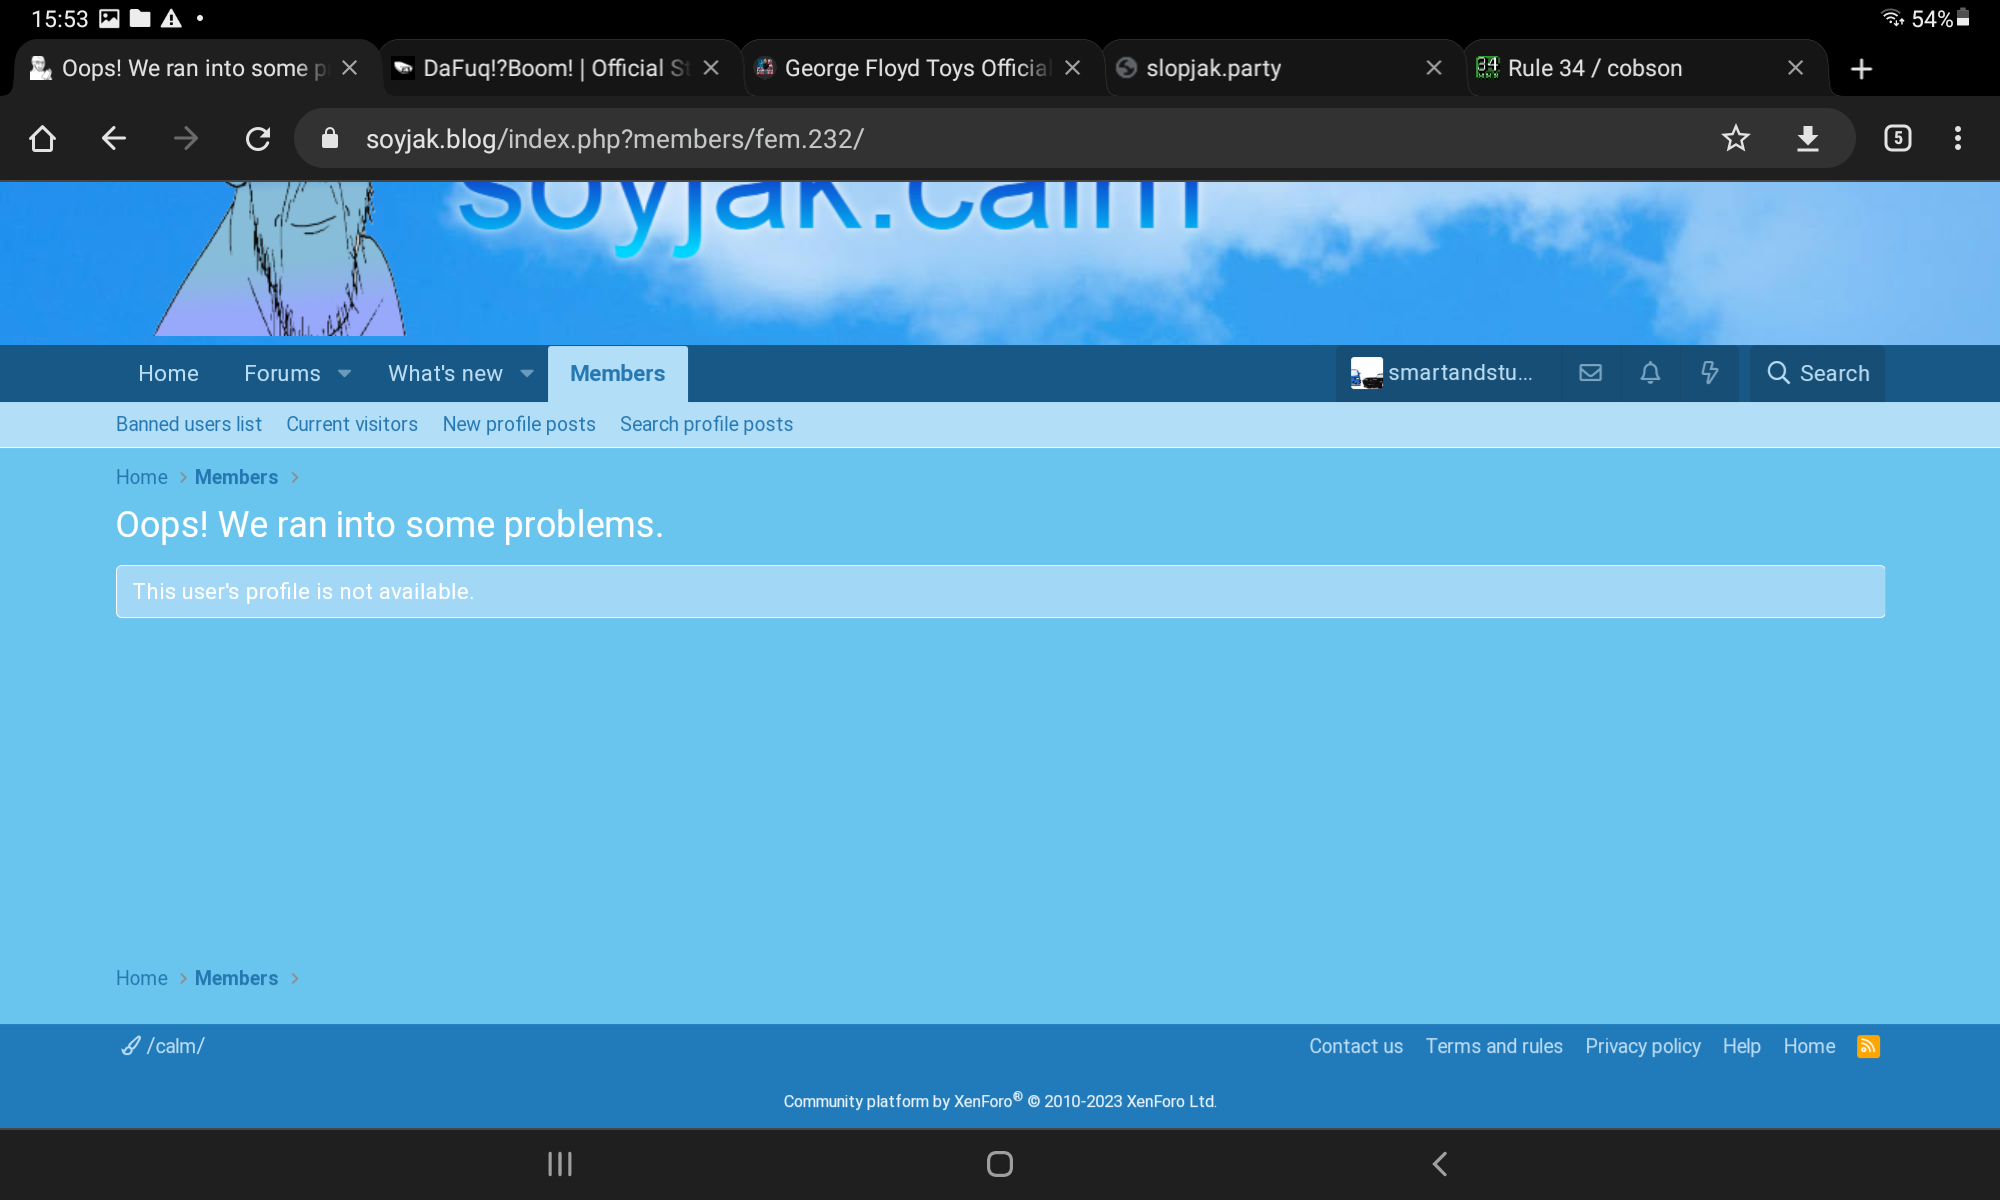The width and height of the screenshot is (2000, 1200).
Task: Go to browser home icon
Action: coord(42,138)
